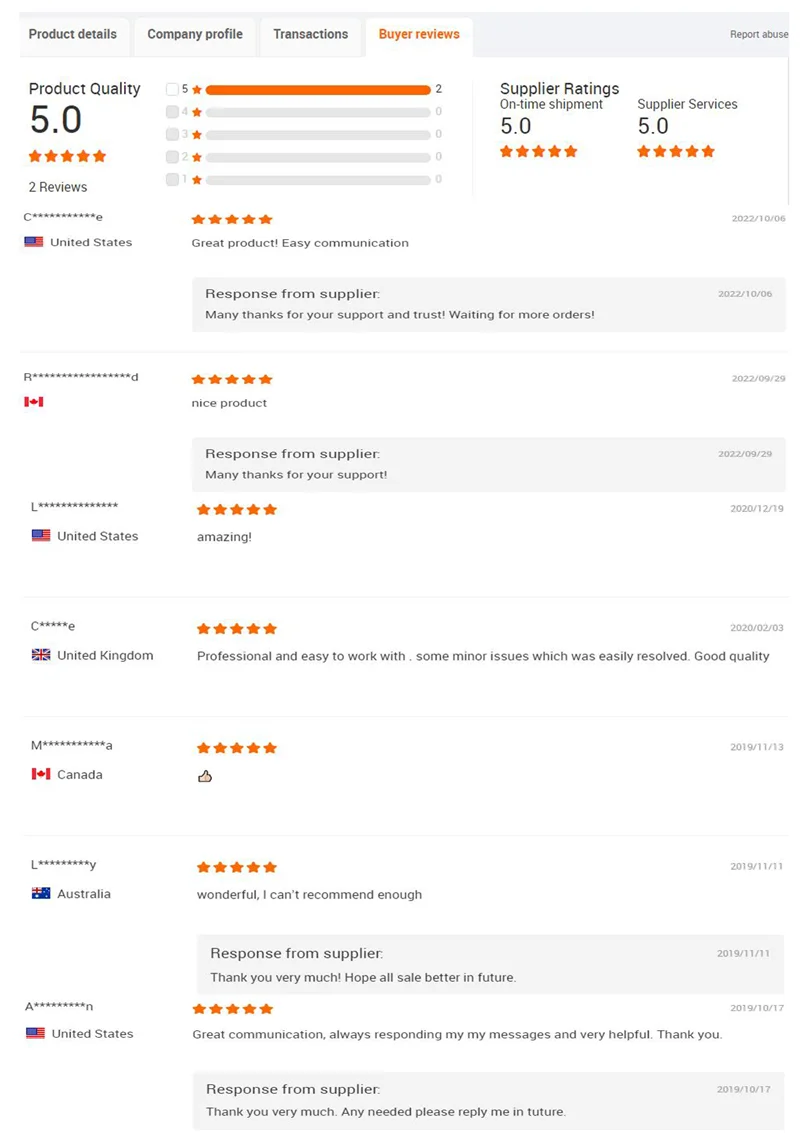Tick the 1-star rating filter

point(172,179)
